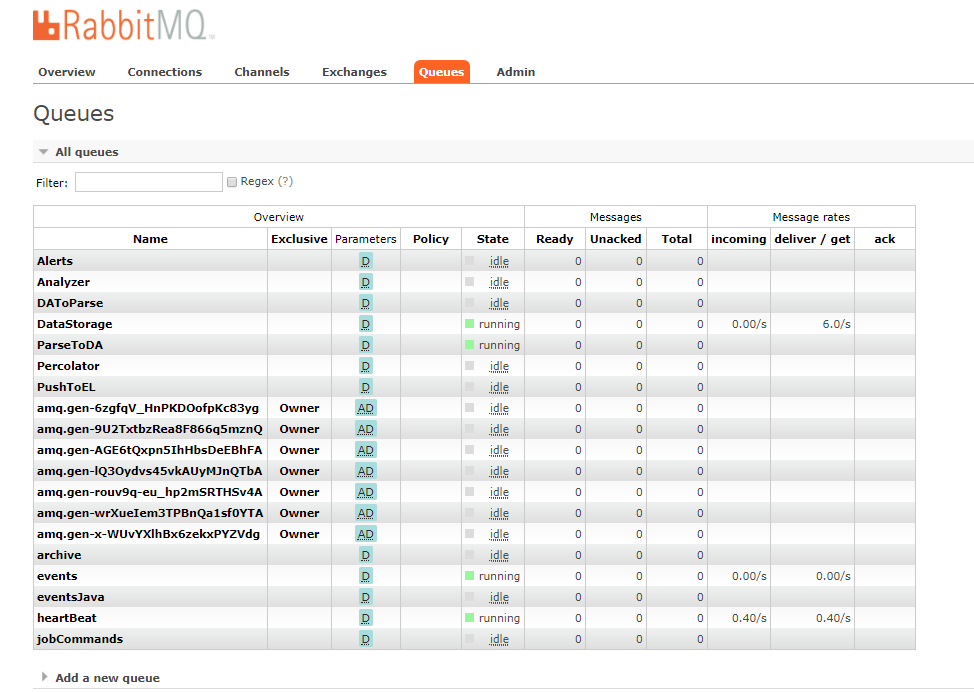Open the ParseToDA queue

(70, 345)
